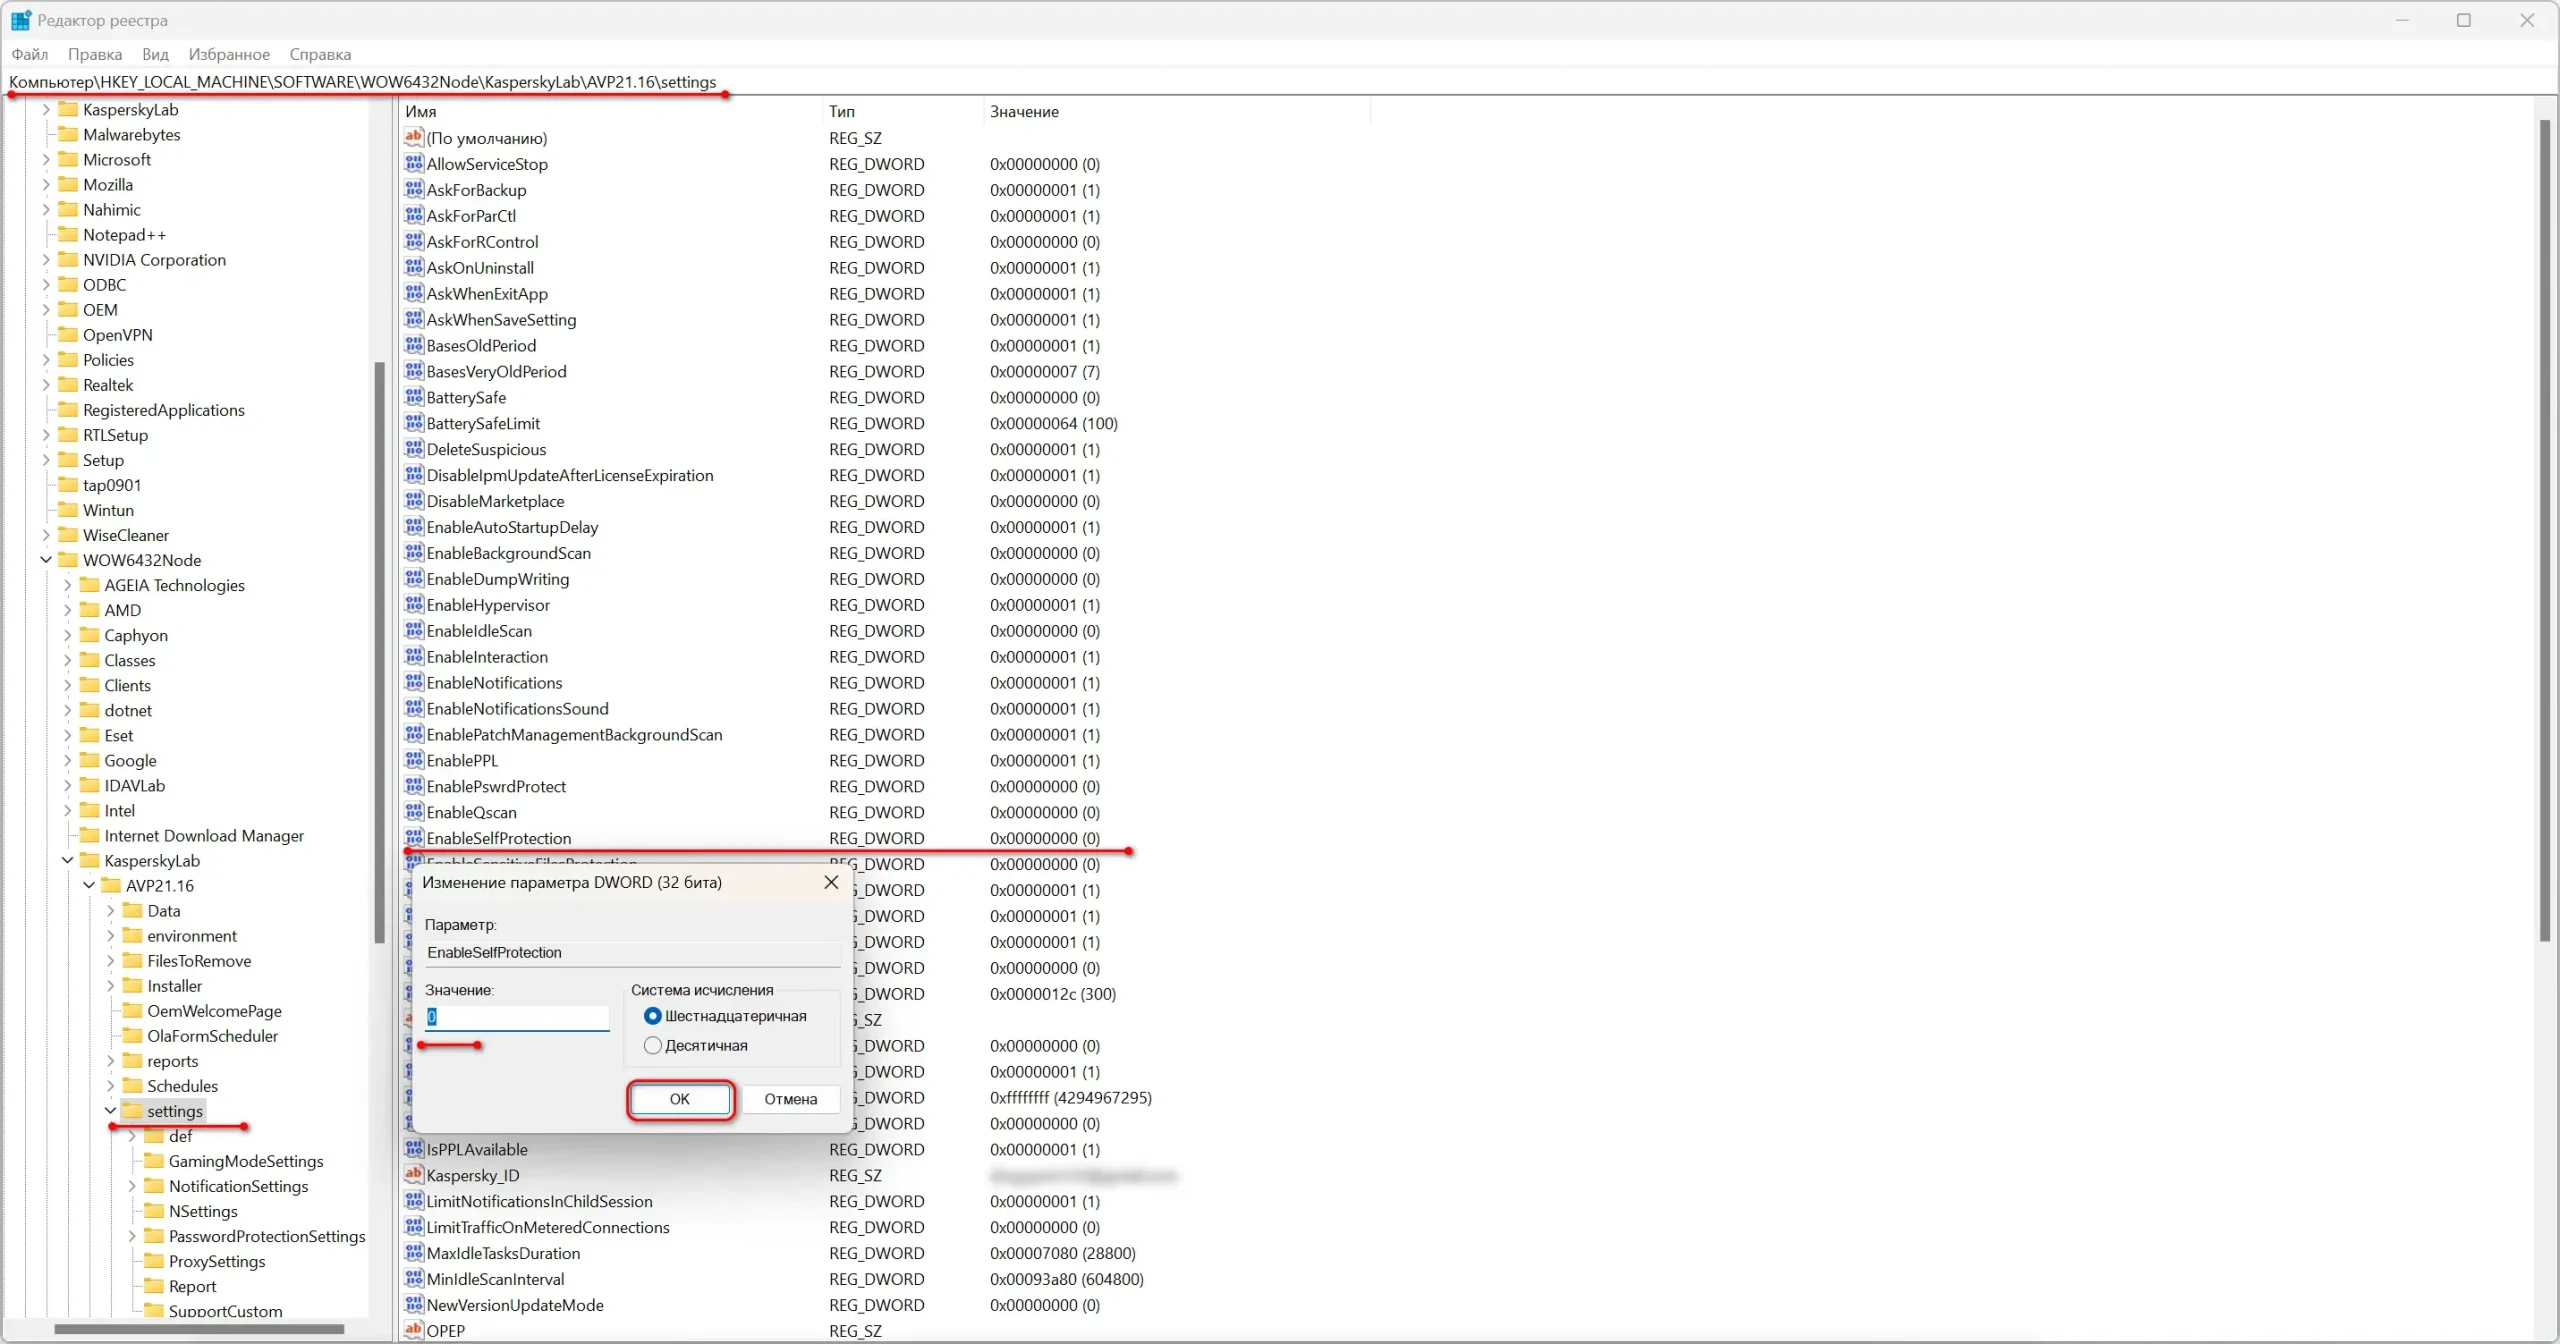Click the string icon of (По умолчанию) value
This screenshot has width=2560, height=1344.
414,138
